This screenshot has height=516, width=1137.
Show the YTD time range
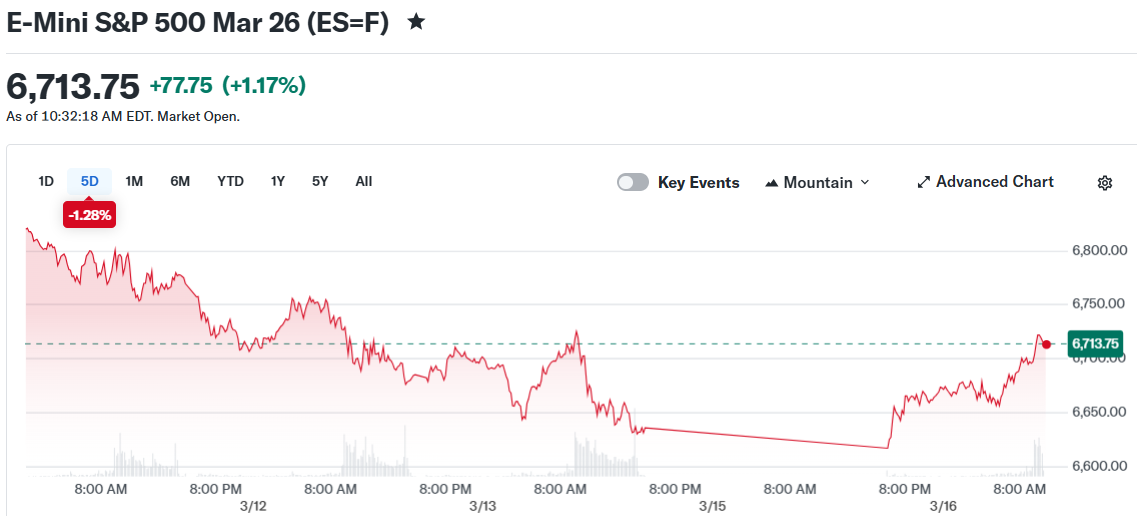coord(230,181)
